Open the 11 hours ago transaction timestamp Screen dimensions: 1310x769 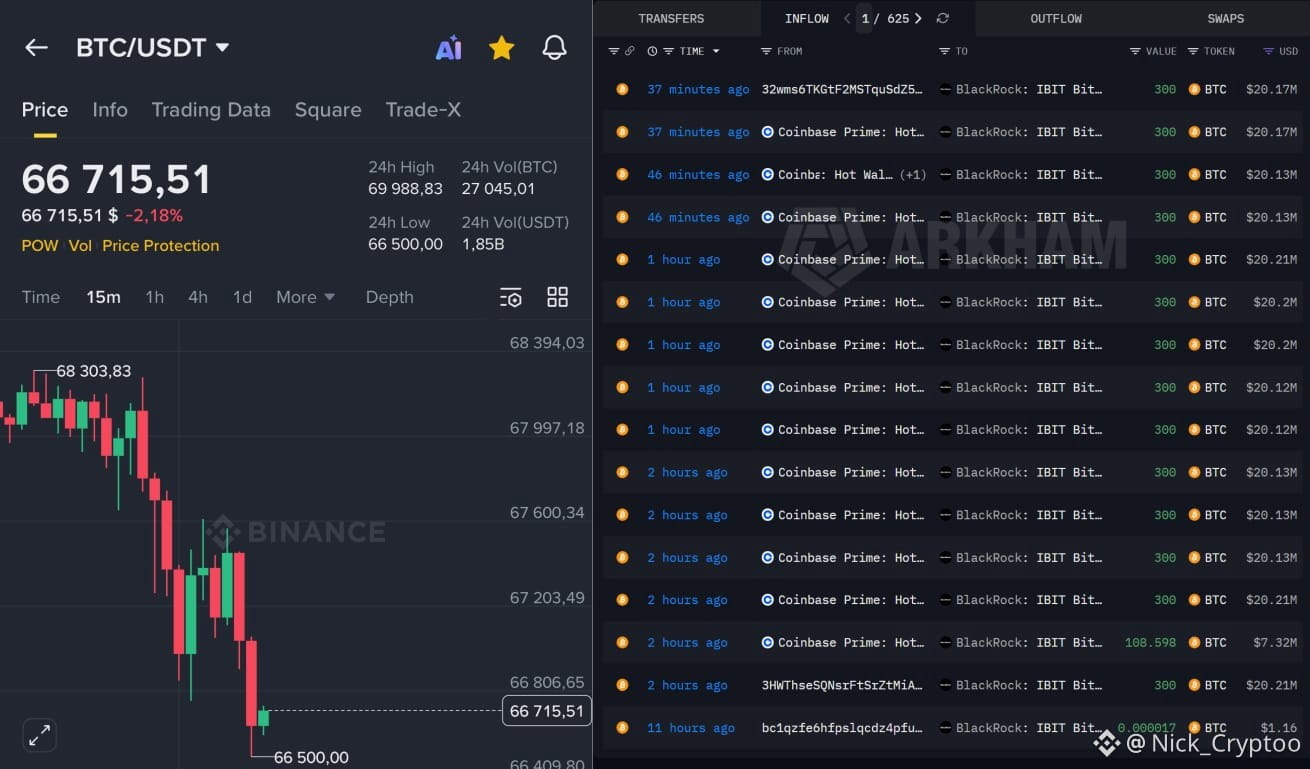pos(691,728)
